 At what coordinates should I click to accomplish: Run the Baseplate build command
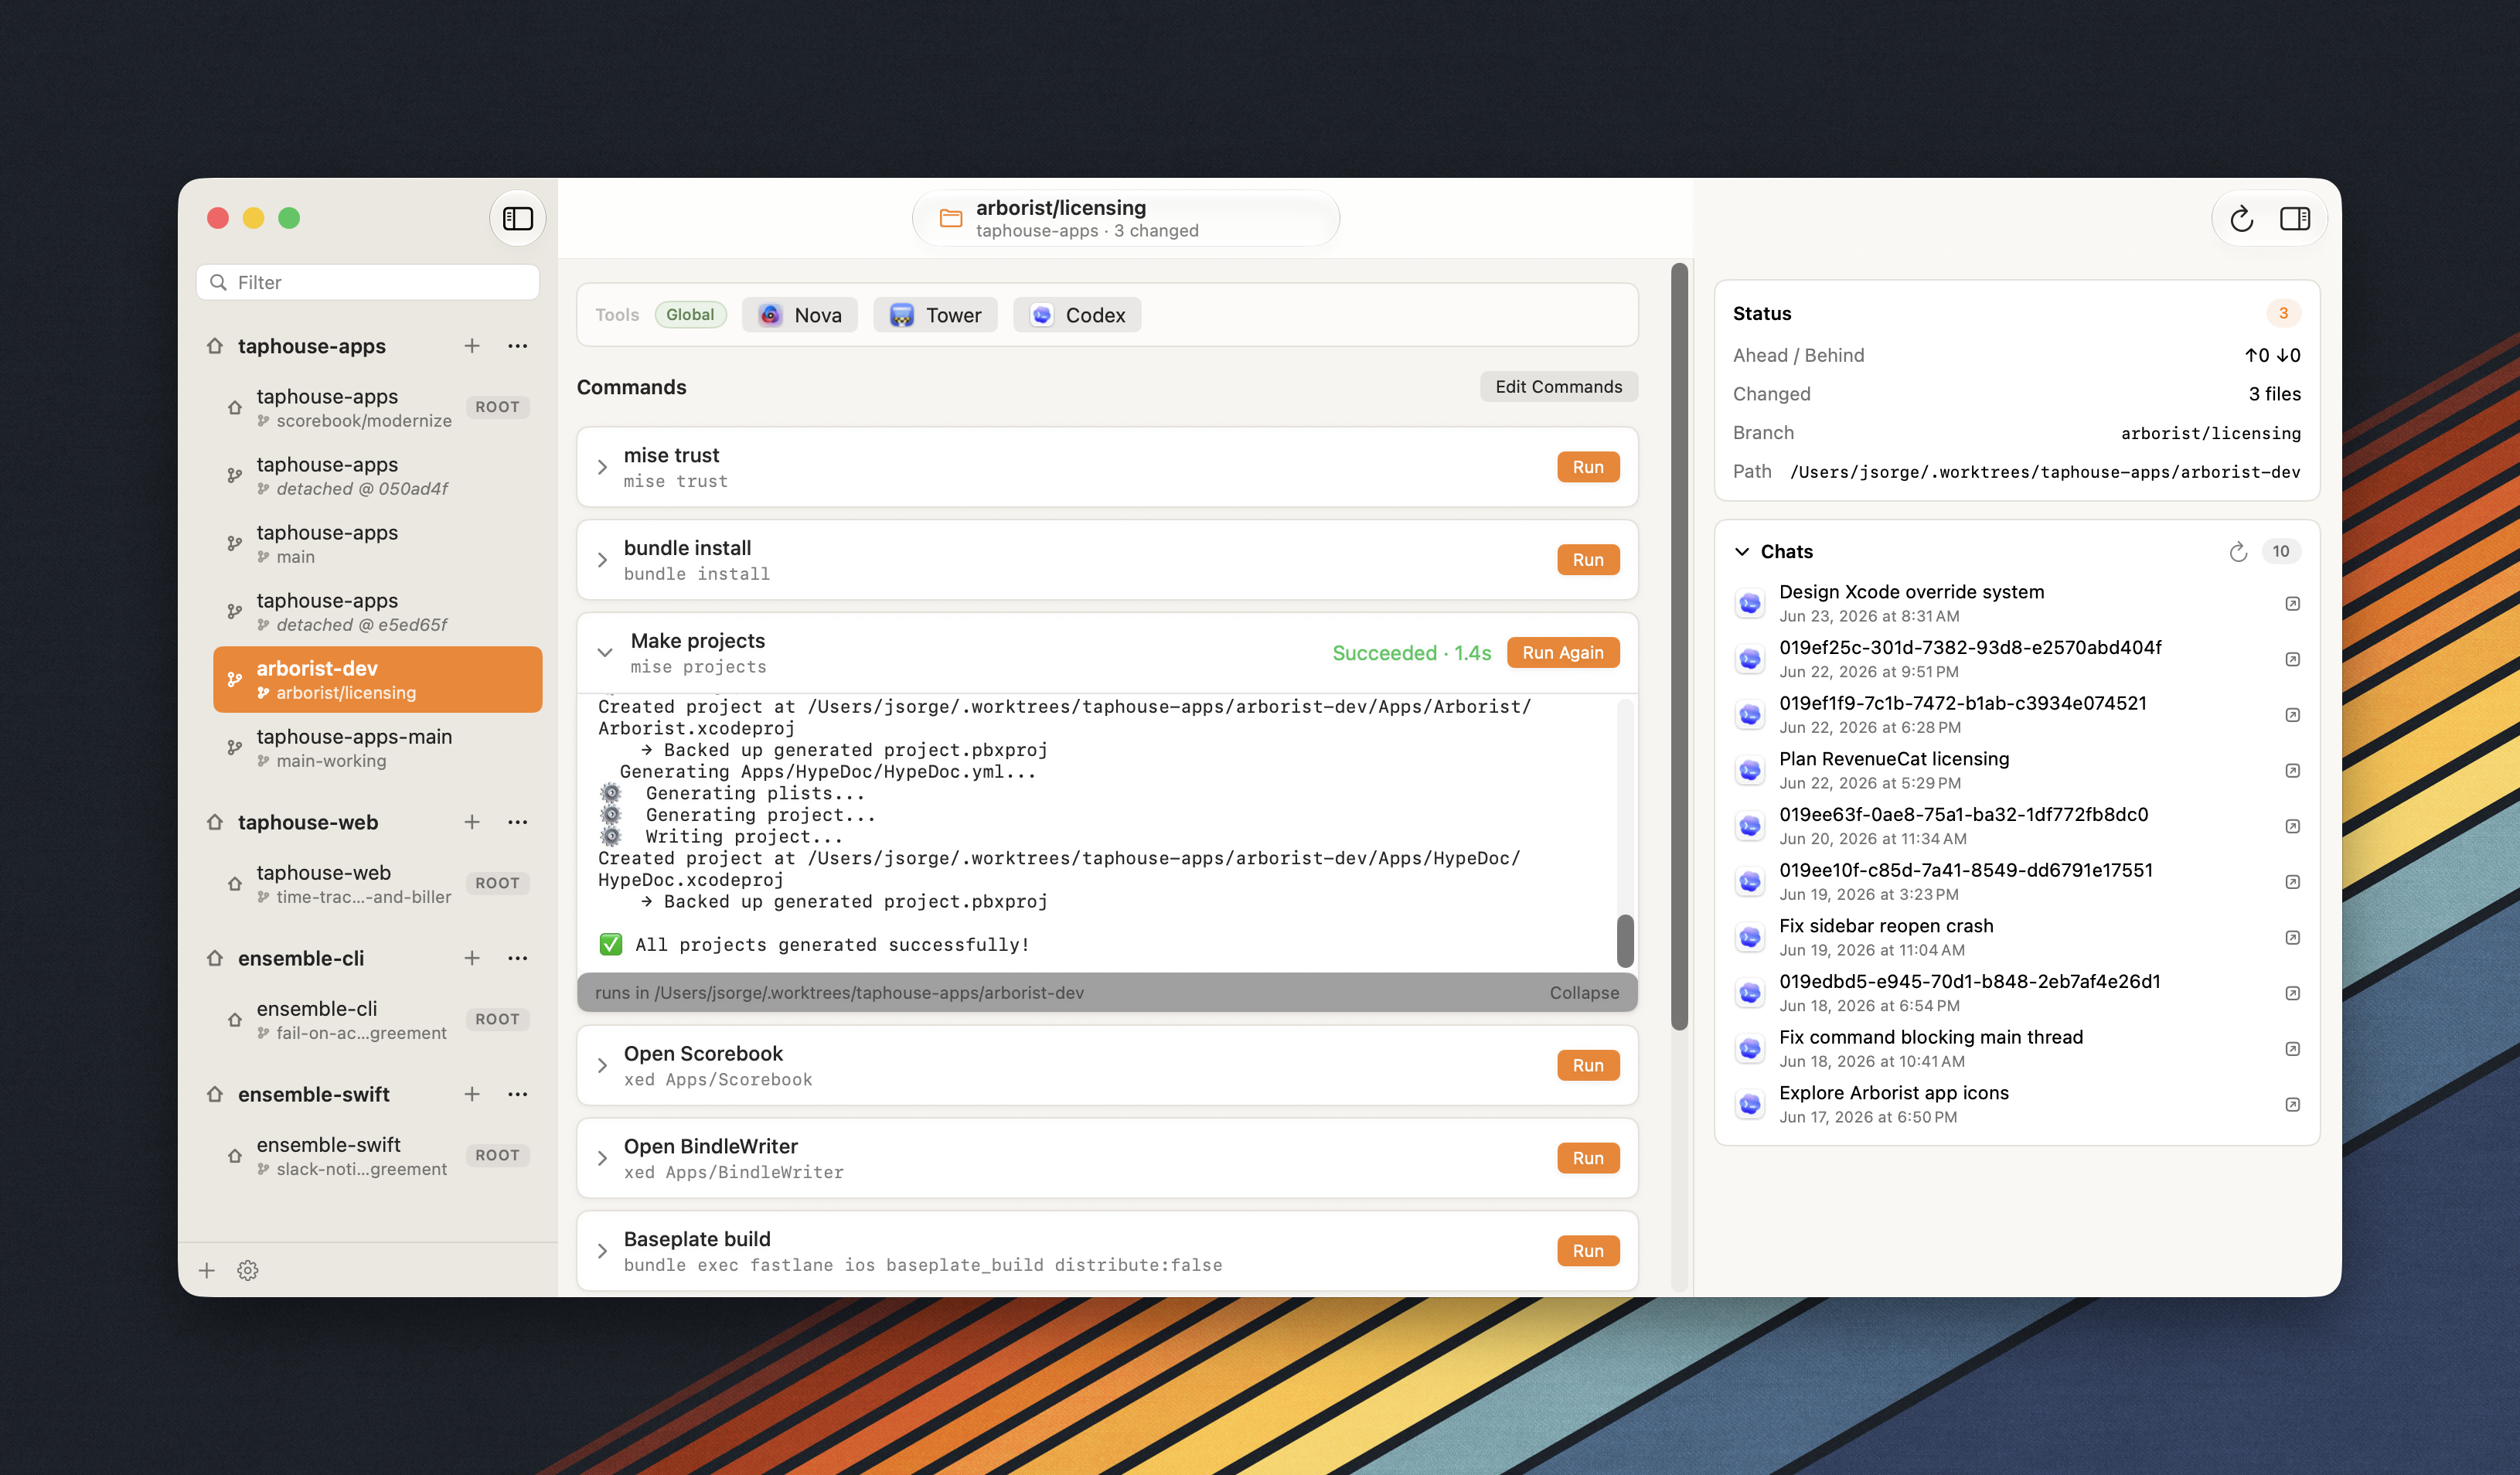1587,1251
